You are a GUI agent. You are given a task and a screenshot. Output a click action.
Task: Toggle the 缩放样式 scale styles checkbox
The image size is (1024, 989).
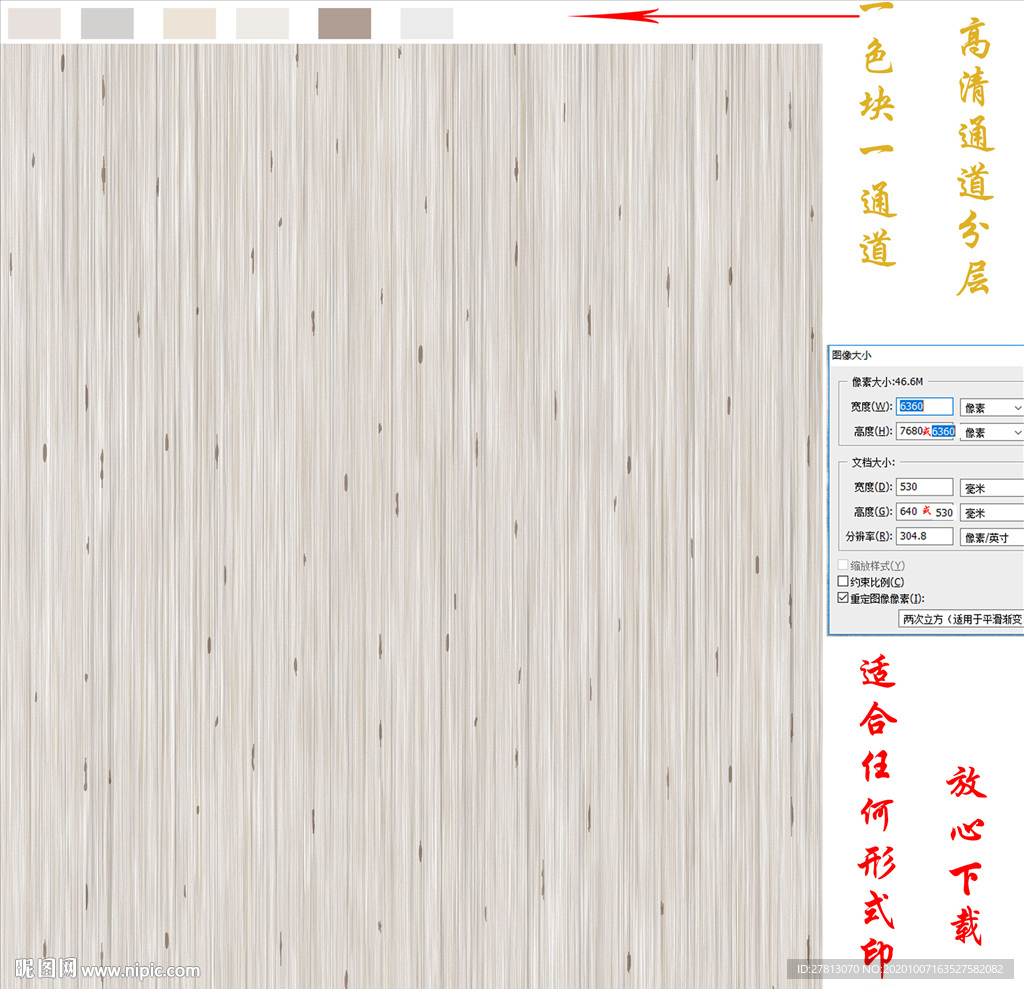tap(843, 565)
